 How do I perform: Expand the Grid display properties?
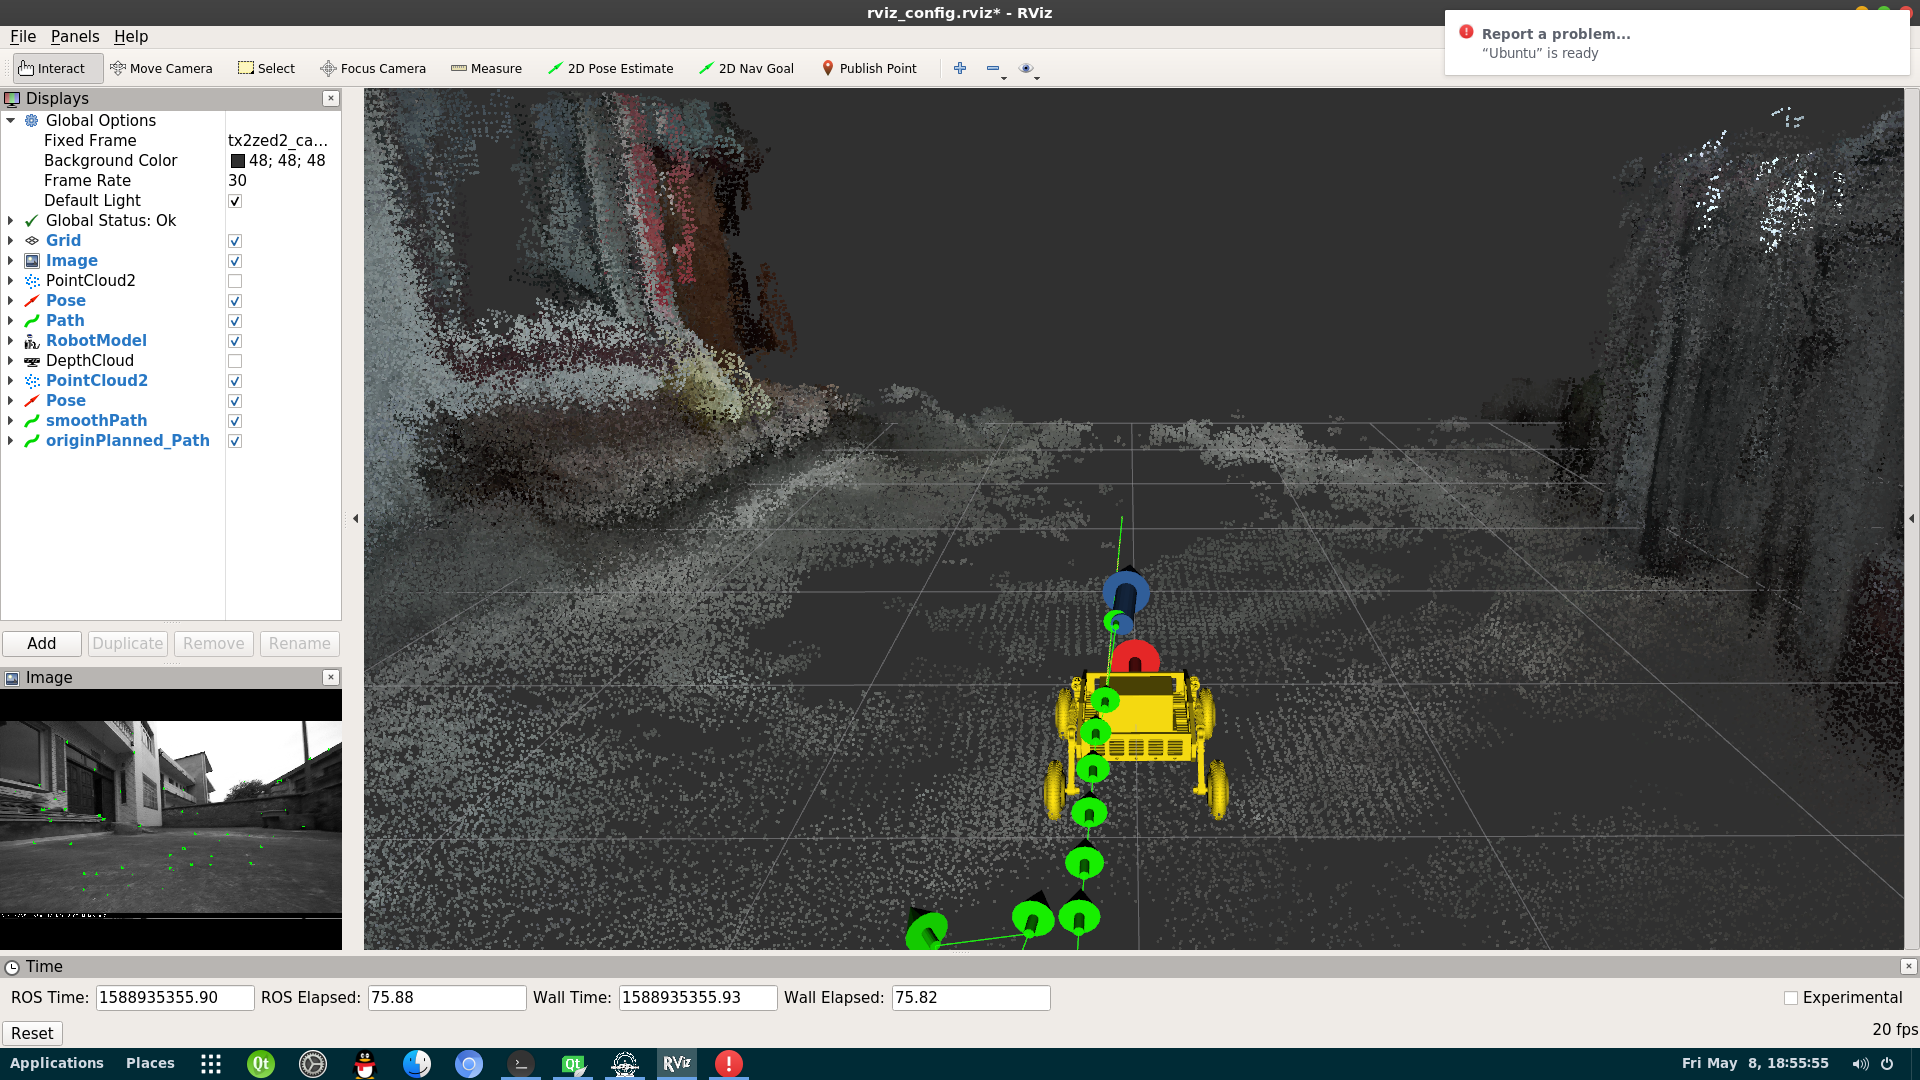point(11,240)
